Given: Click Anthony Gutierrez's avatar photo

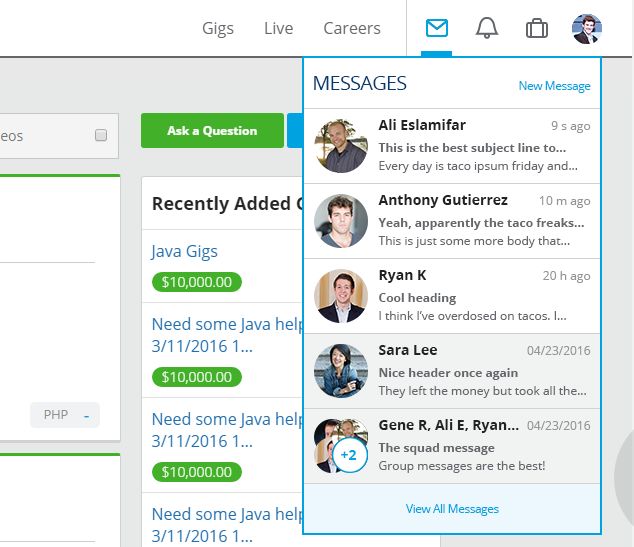Looking at the screenshot, I should (x=341, y=221).
